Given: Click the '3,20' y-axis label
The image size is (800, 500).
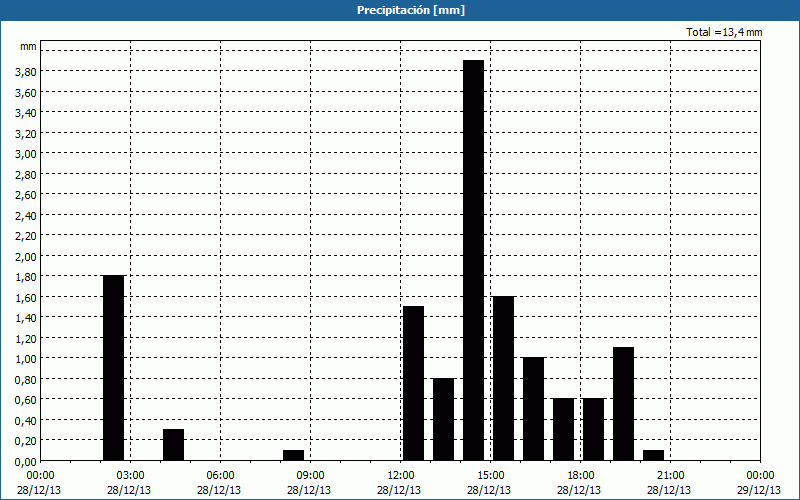Looking at the screenshot, I should click(x=26, y=133).
